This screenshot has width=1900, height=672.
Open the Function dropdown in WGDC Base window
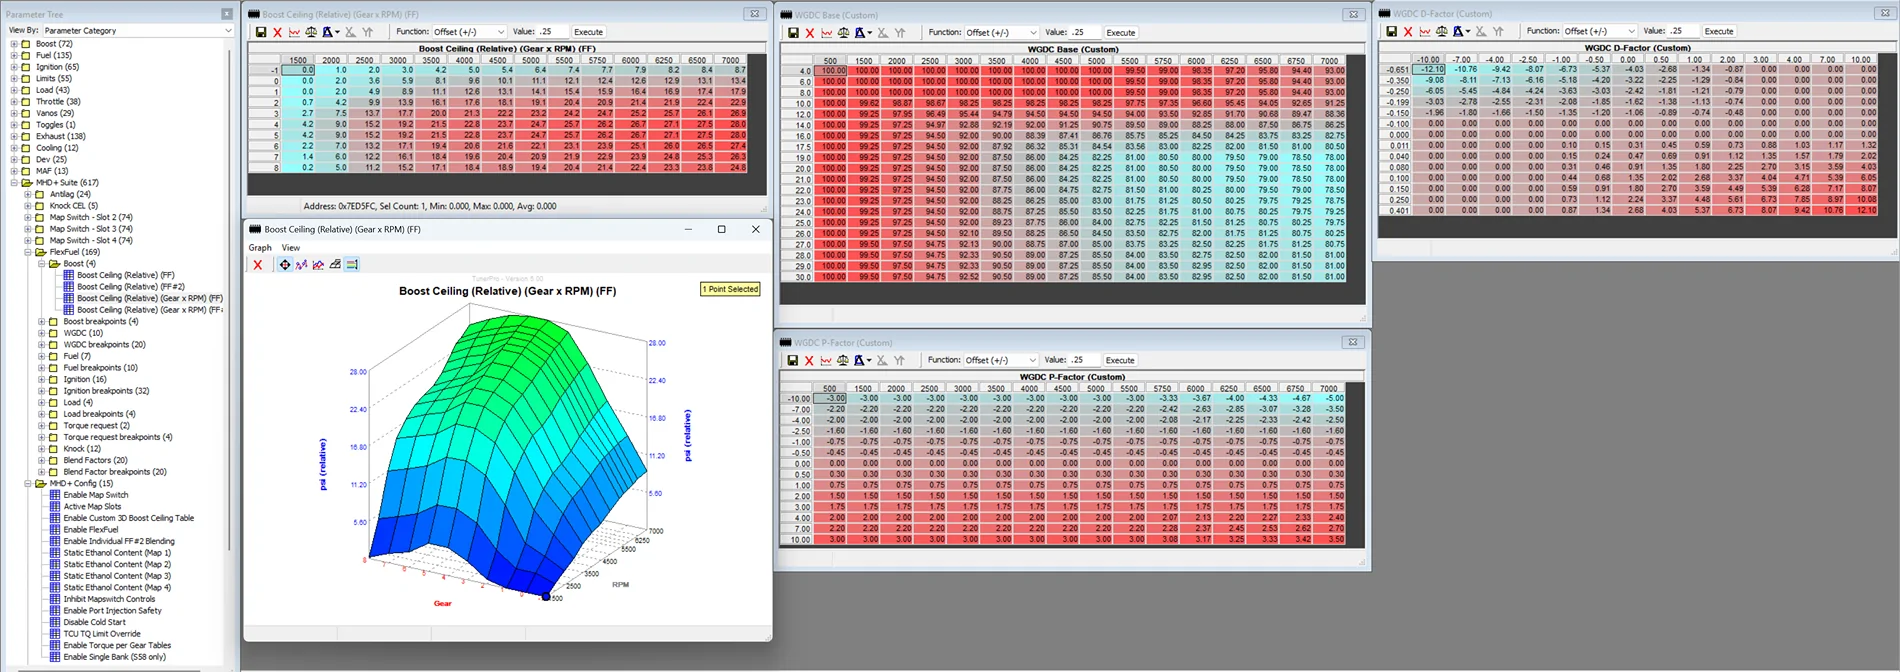click(1002, 33)
